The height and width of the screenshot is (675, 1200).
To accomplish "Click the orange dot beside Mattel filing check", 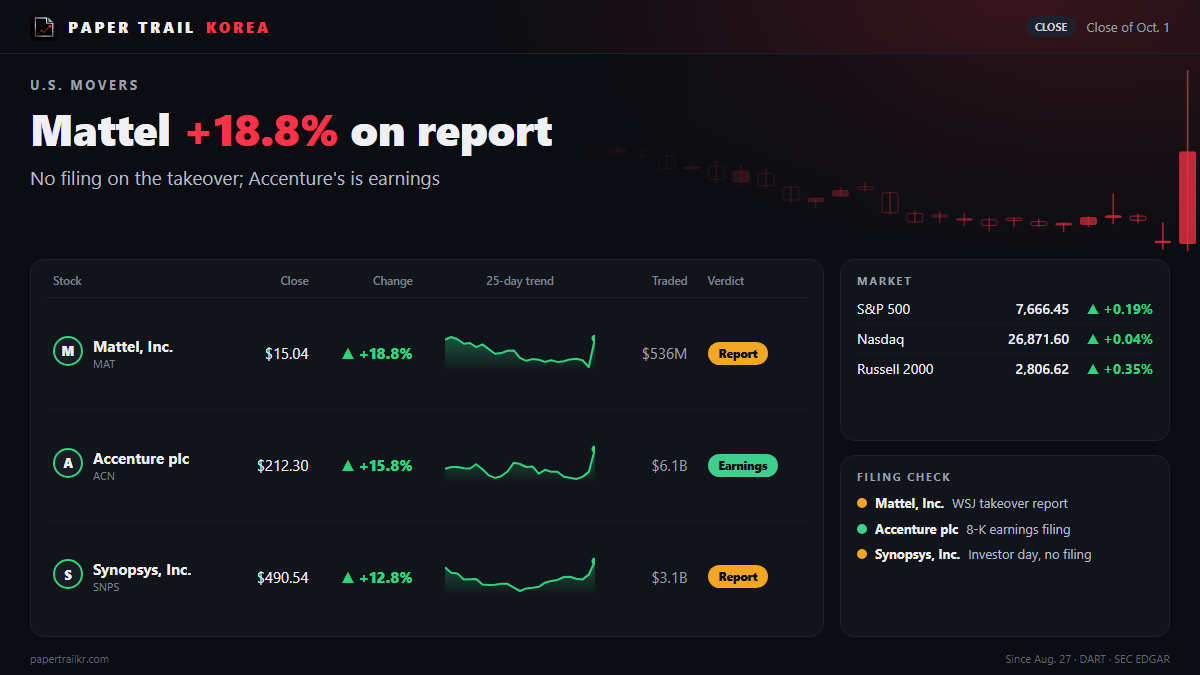I will click(x=862, y=504).
